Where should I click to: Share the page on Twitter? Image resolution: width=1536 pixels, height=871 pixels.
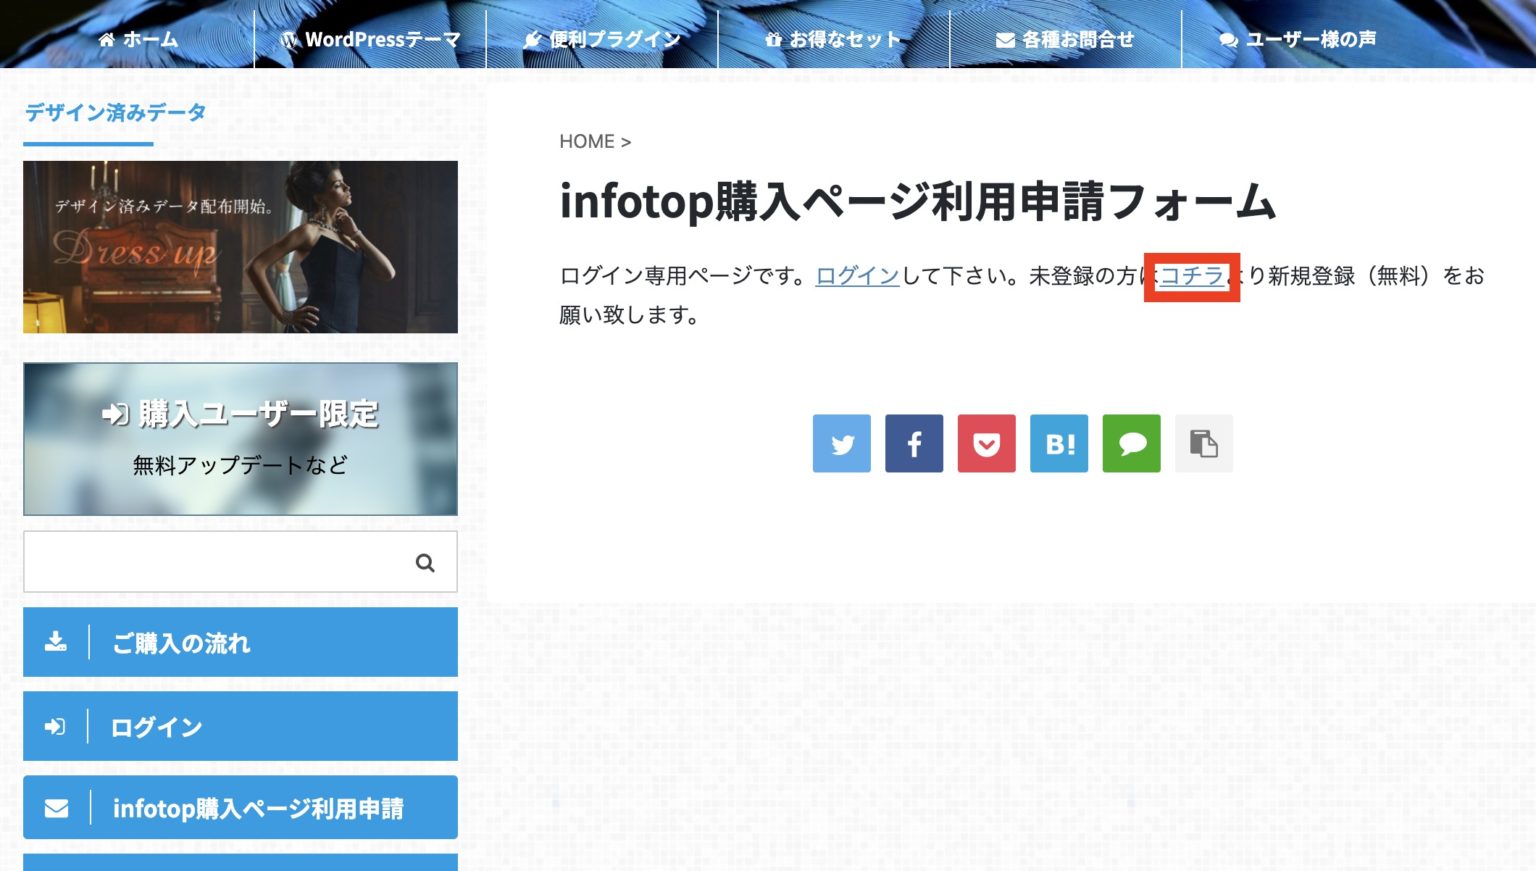841,443
